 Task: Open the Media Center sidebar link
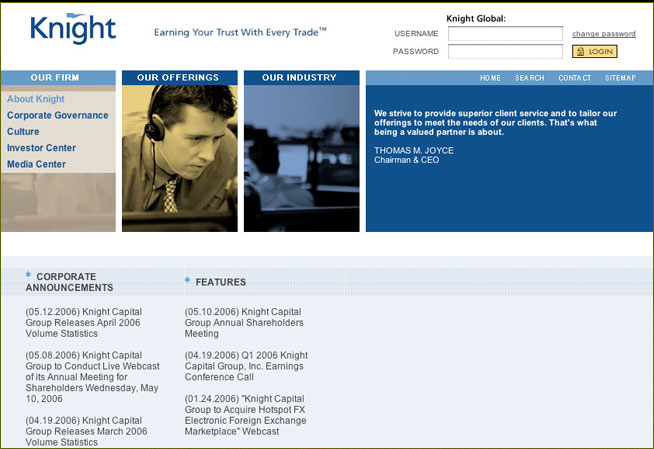coord(36,164)
